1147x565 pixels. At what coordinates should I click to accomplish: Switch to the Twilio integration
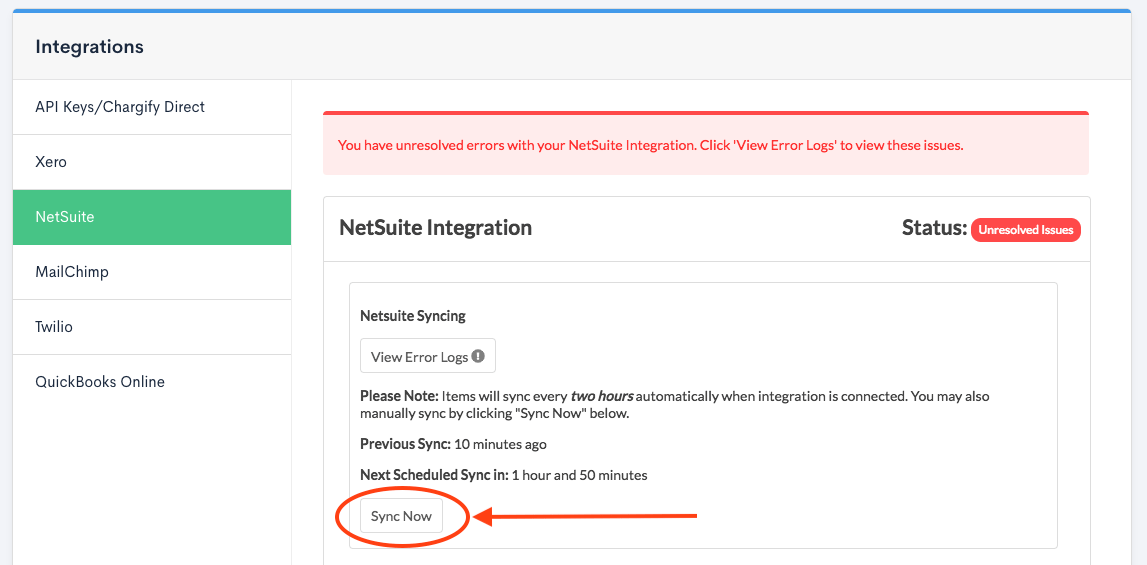point(152,327)
